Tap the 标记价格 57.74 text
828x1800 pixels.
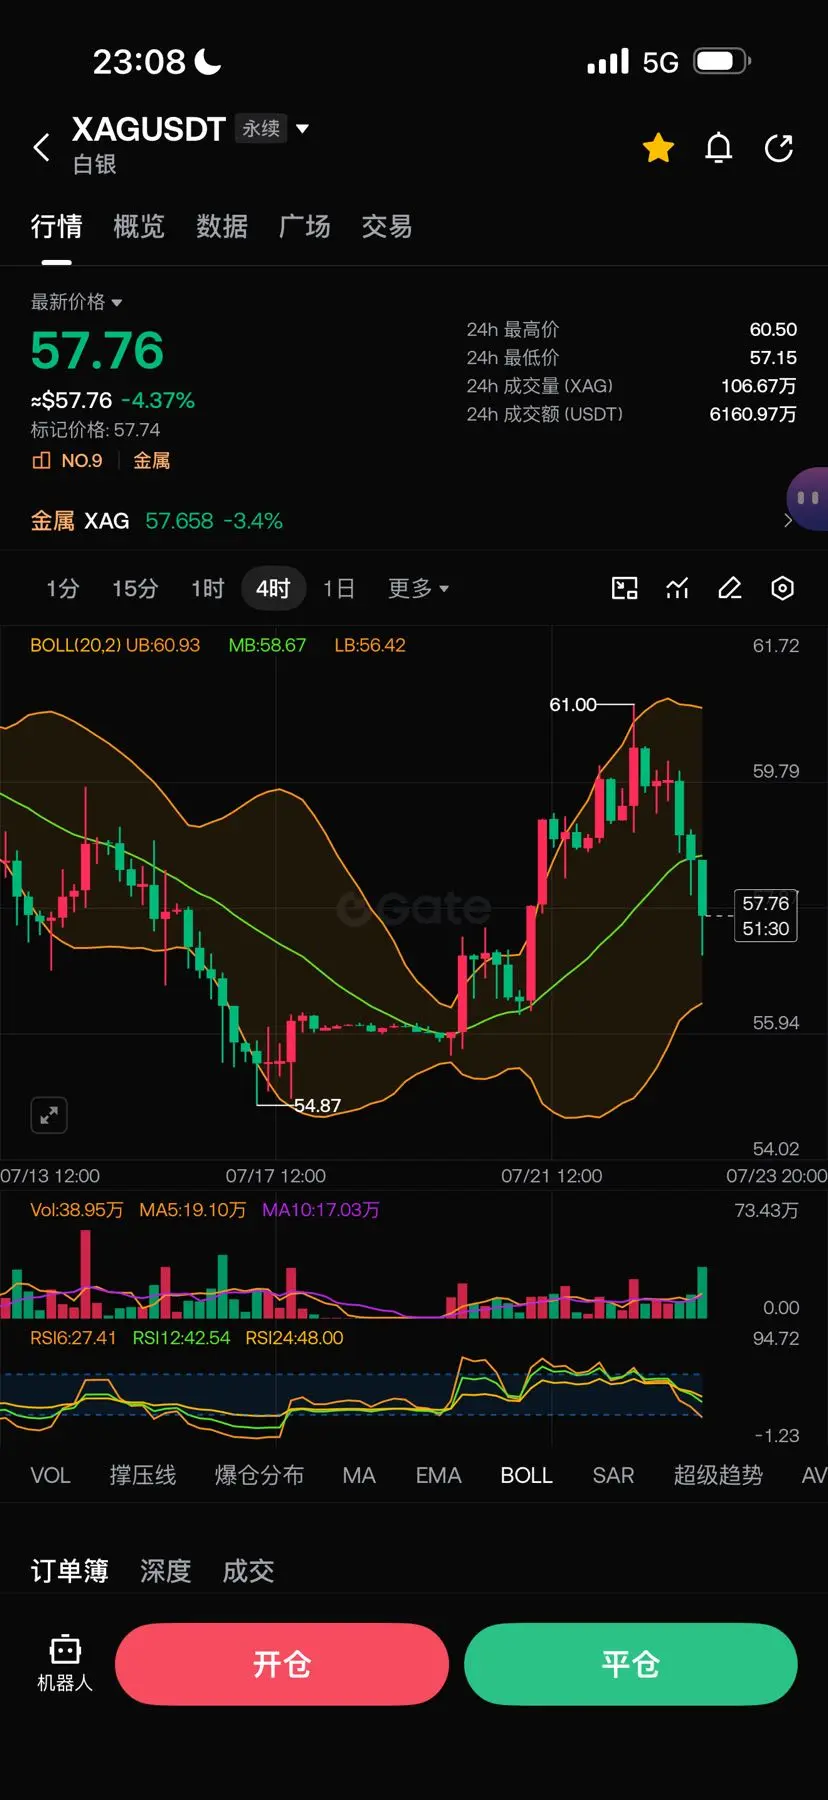(x=95, y=430)
